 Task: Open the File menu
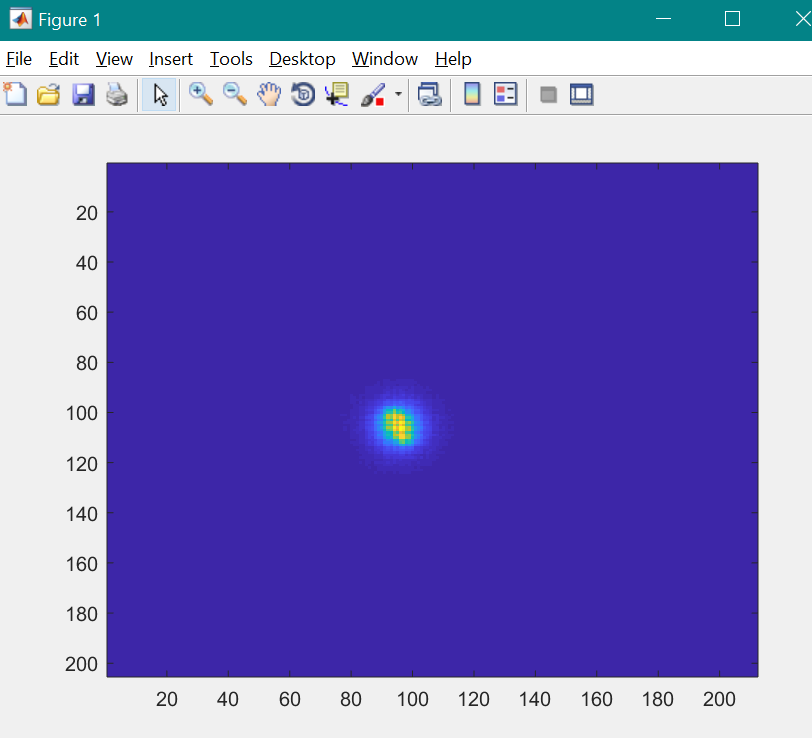[19, 59]
